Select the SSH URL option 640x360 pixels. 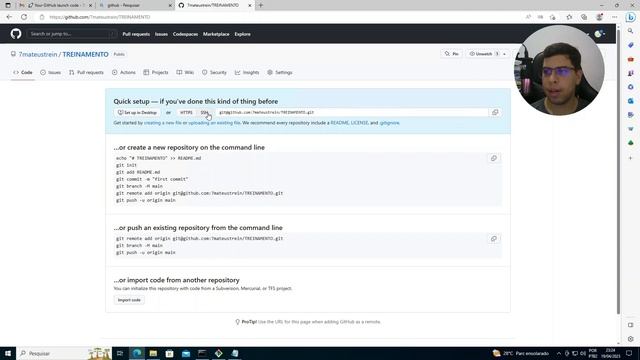tap(204, 112)
